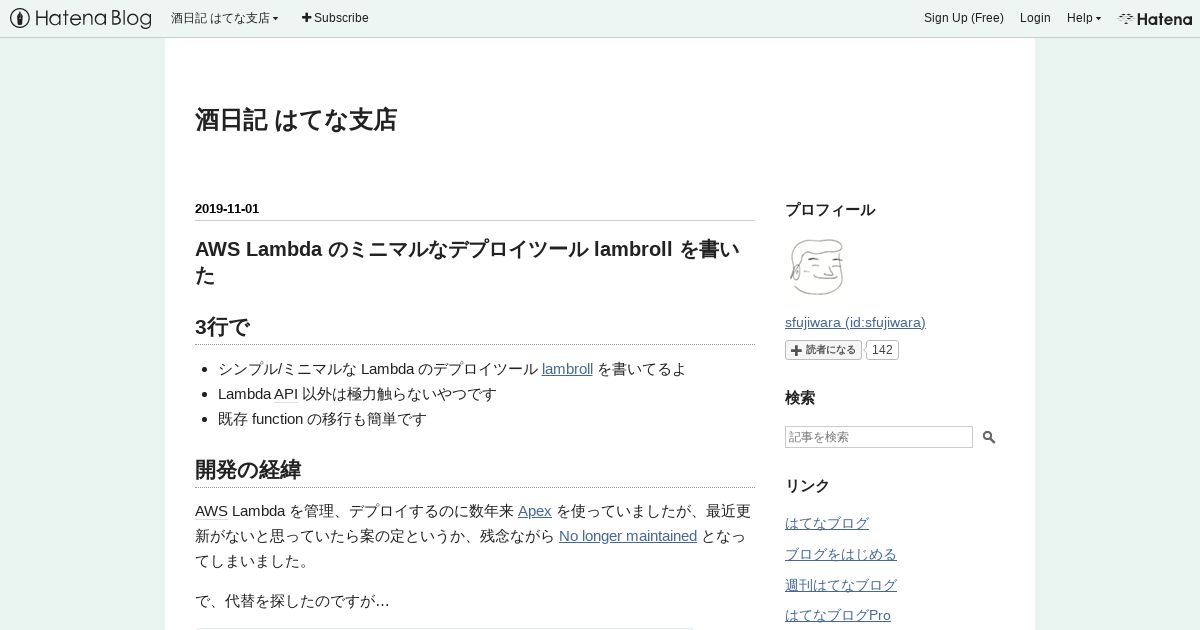The image size is (1200, 630).
Task: Click the リンク sidebar heading
Action: 808,486
